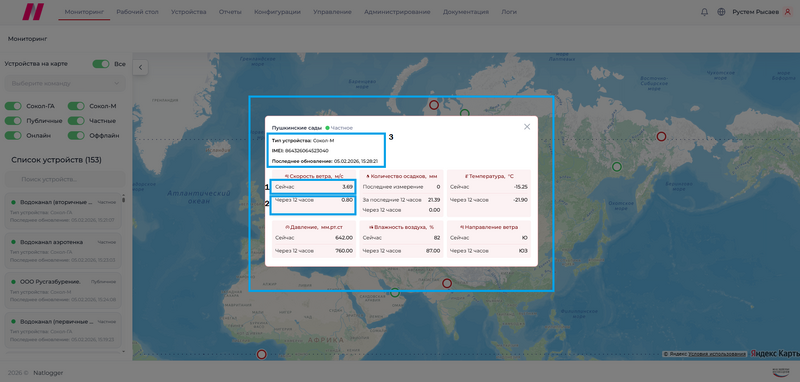Select the green map marker above the popup
The height and width of the screenshot is (382, 800).
[x=464, y=113]
